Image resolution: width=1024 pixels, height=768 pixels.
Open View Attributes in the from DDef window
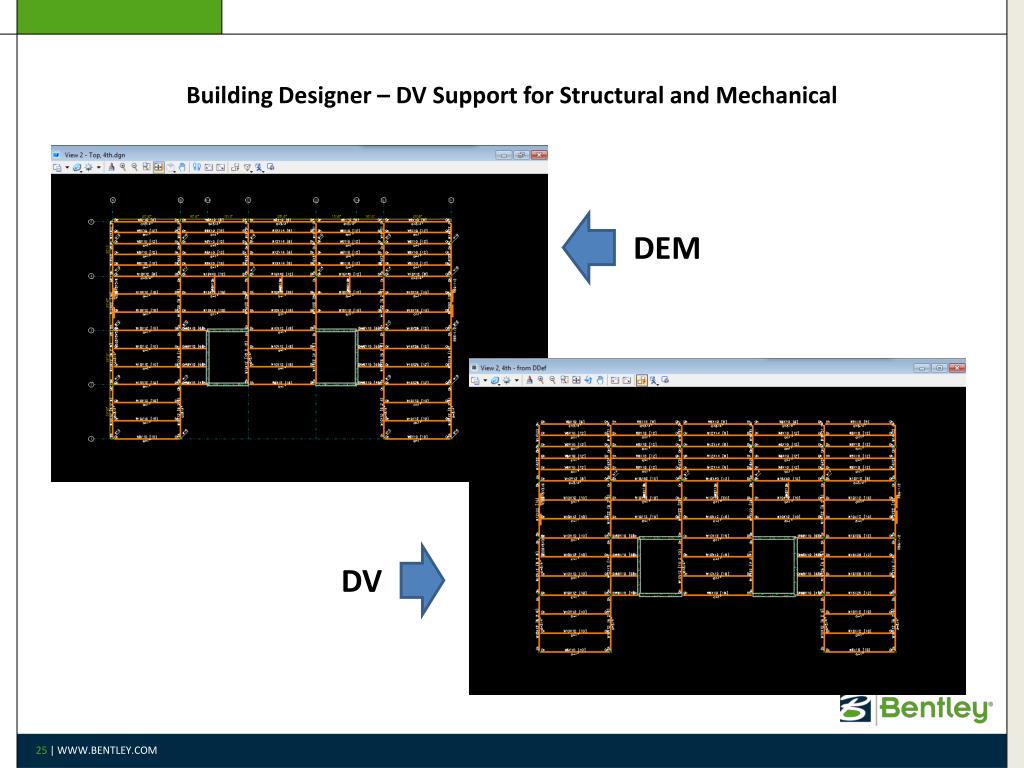(x=475, y=380)
